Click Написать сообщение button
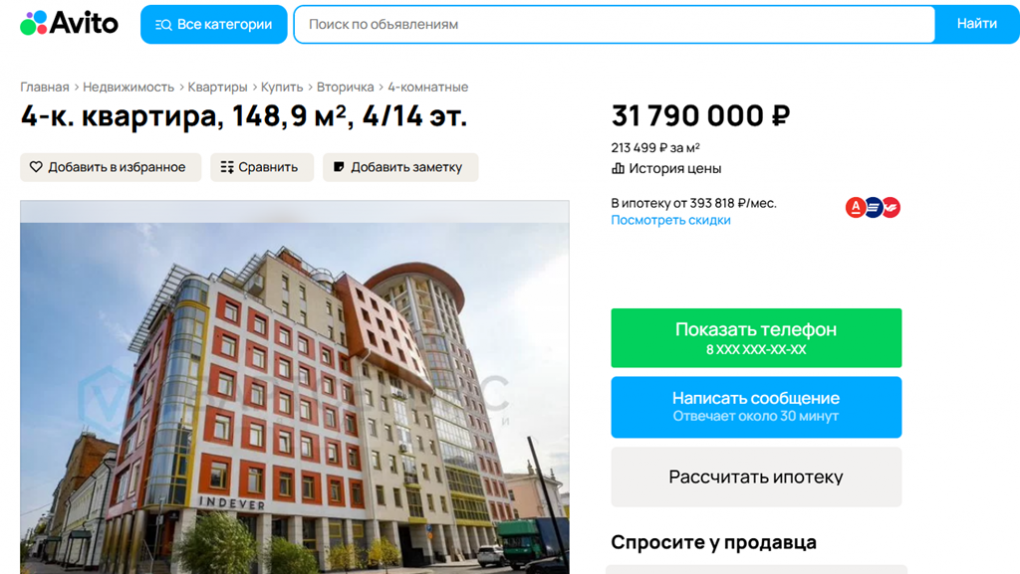1020x574 pixels. click(x=756, y=407)
